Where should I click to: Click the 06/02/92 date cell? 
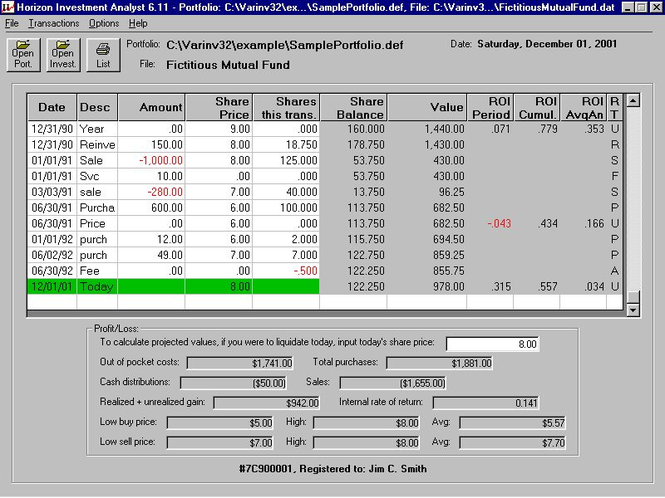[52, 255]
